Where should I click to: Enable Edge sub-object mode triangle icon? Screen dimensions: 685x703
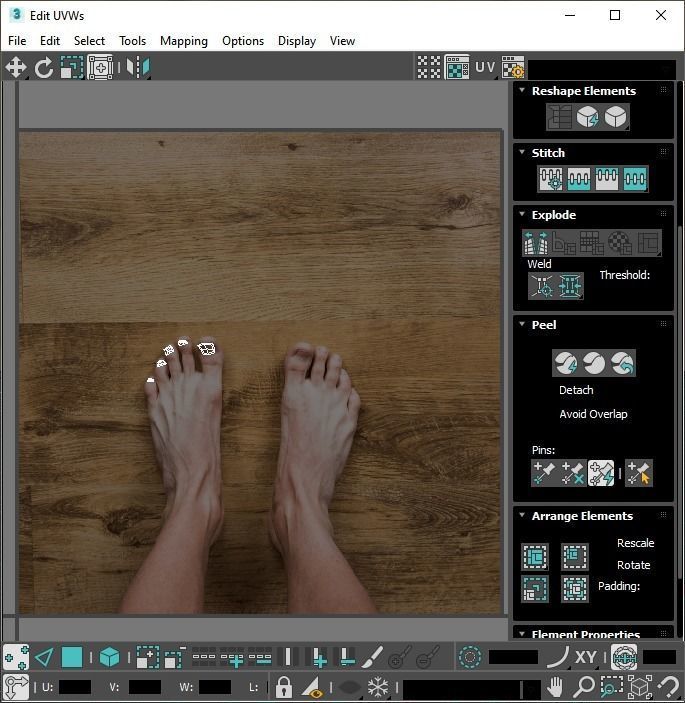pyautogui.click(x=44, y=658)
